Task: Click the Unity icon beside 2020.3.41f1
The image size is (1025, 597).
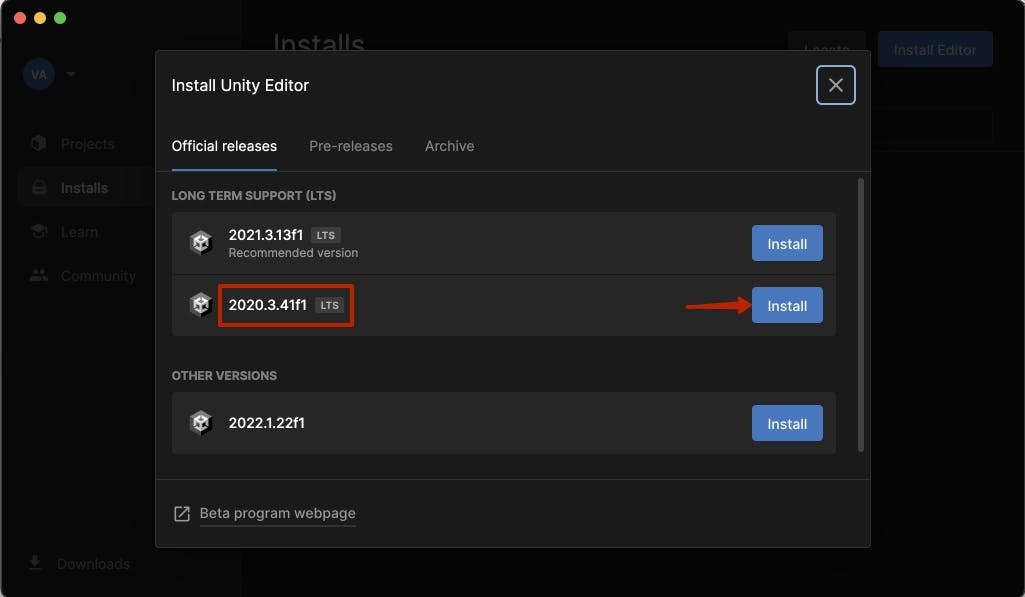Action: [201, 305]
